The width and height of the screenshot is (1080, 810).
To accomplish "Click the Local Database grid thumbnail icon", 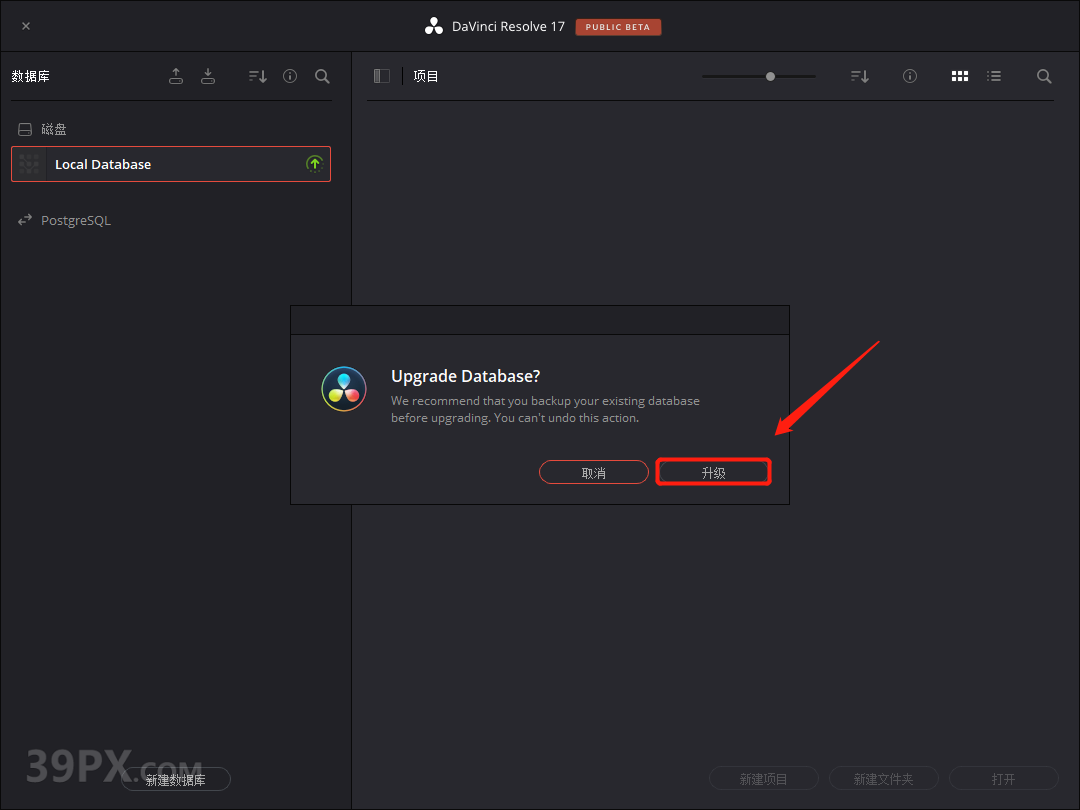I will [29, 164].
